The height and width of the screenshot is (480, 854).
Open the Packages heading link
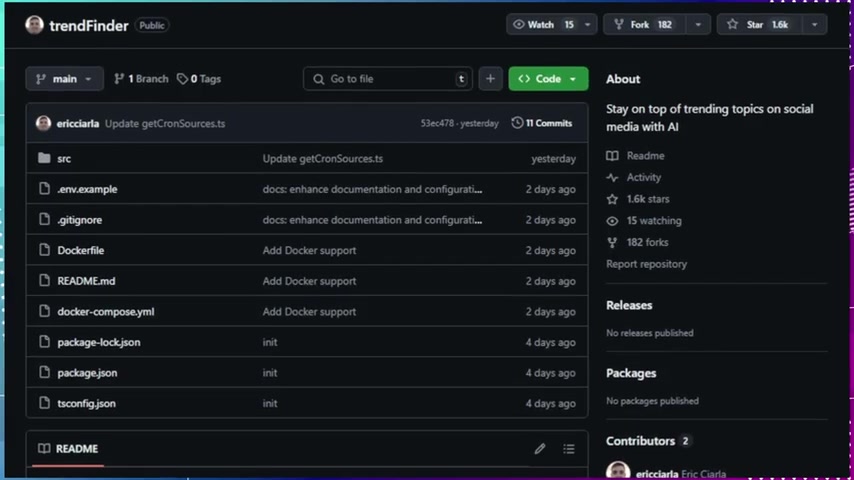tap(631, 373)
